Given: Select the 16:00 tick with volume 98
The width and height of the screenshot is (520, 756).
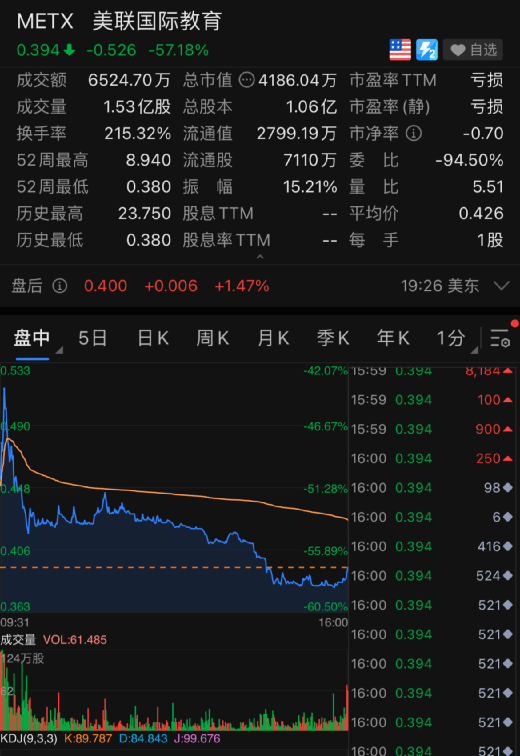Looking at the screenshot, I should [x=432, y=488].
